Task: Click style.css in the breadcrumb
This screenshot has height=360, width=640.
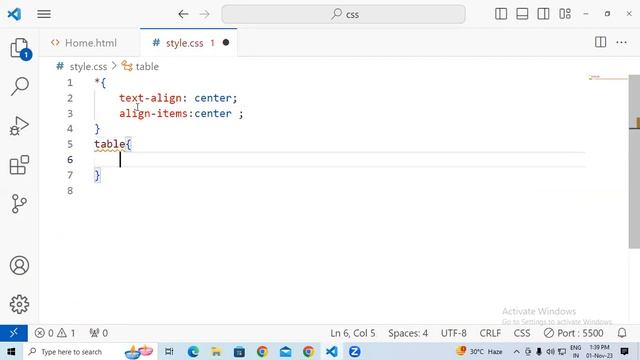Action: (88, 67)
